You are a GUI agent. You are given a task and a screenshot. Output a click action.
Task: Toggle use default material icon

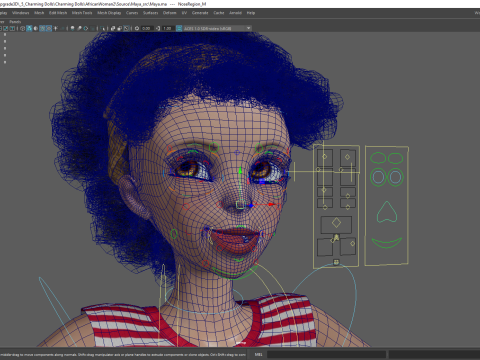click(x=36, y=28)
